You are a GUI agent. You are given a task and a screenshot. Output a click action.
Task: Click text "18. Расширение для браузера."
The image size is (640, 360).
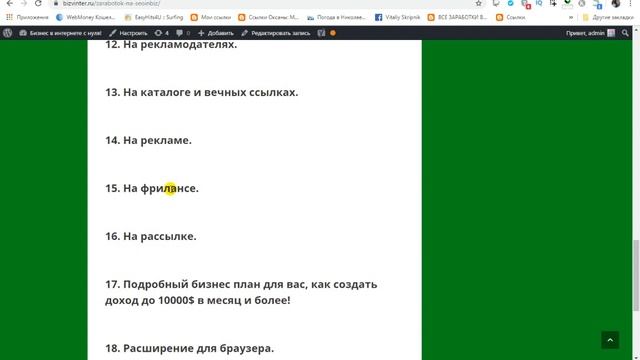[x=189, y=348]
